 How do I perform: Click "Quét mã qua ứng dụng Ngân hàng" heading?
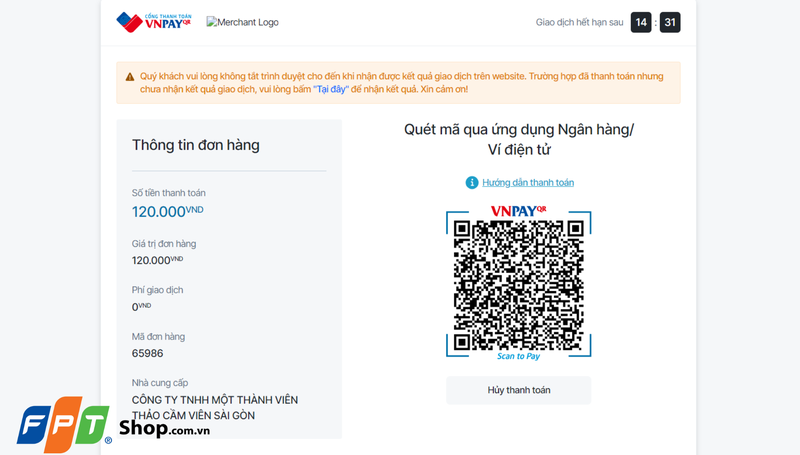click(519, 130)
